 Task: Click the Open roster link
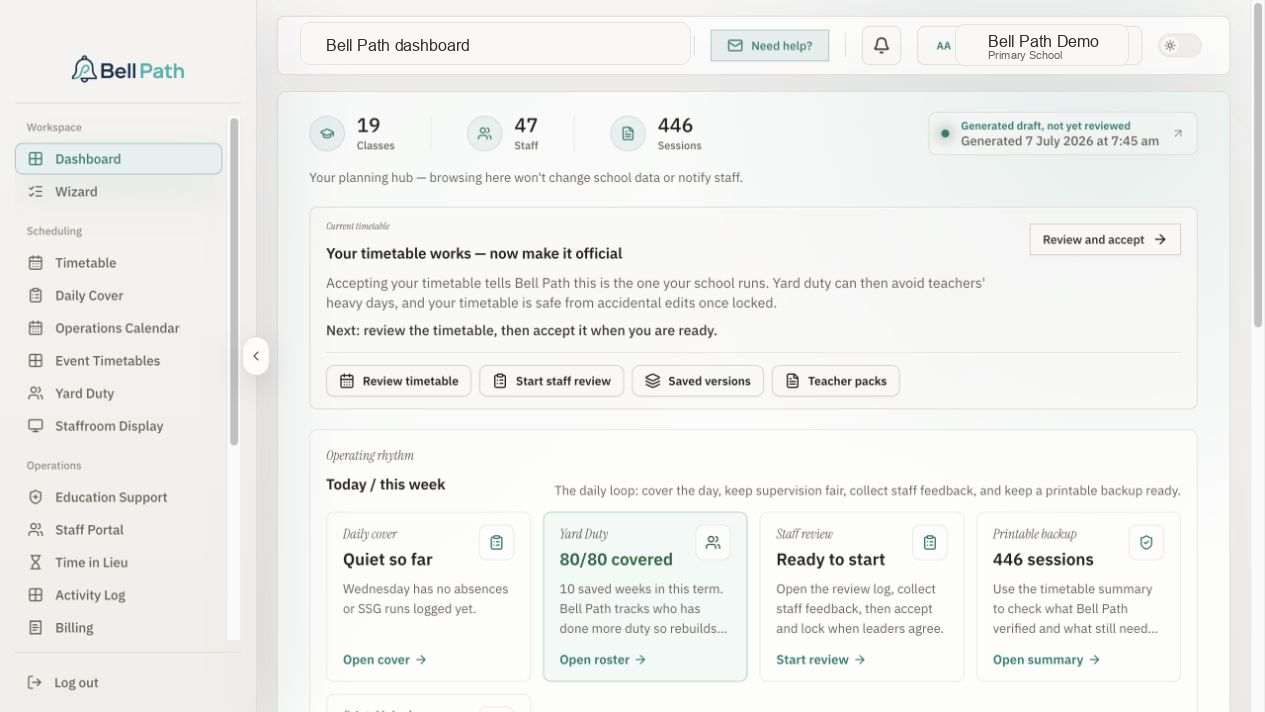tap(603, 660)
